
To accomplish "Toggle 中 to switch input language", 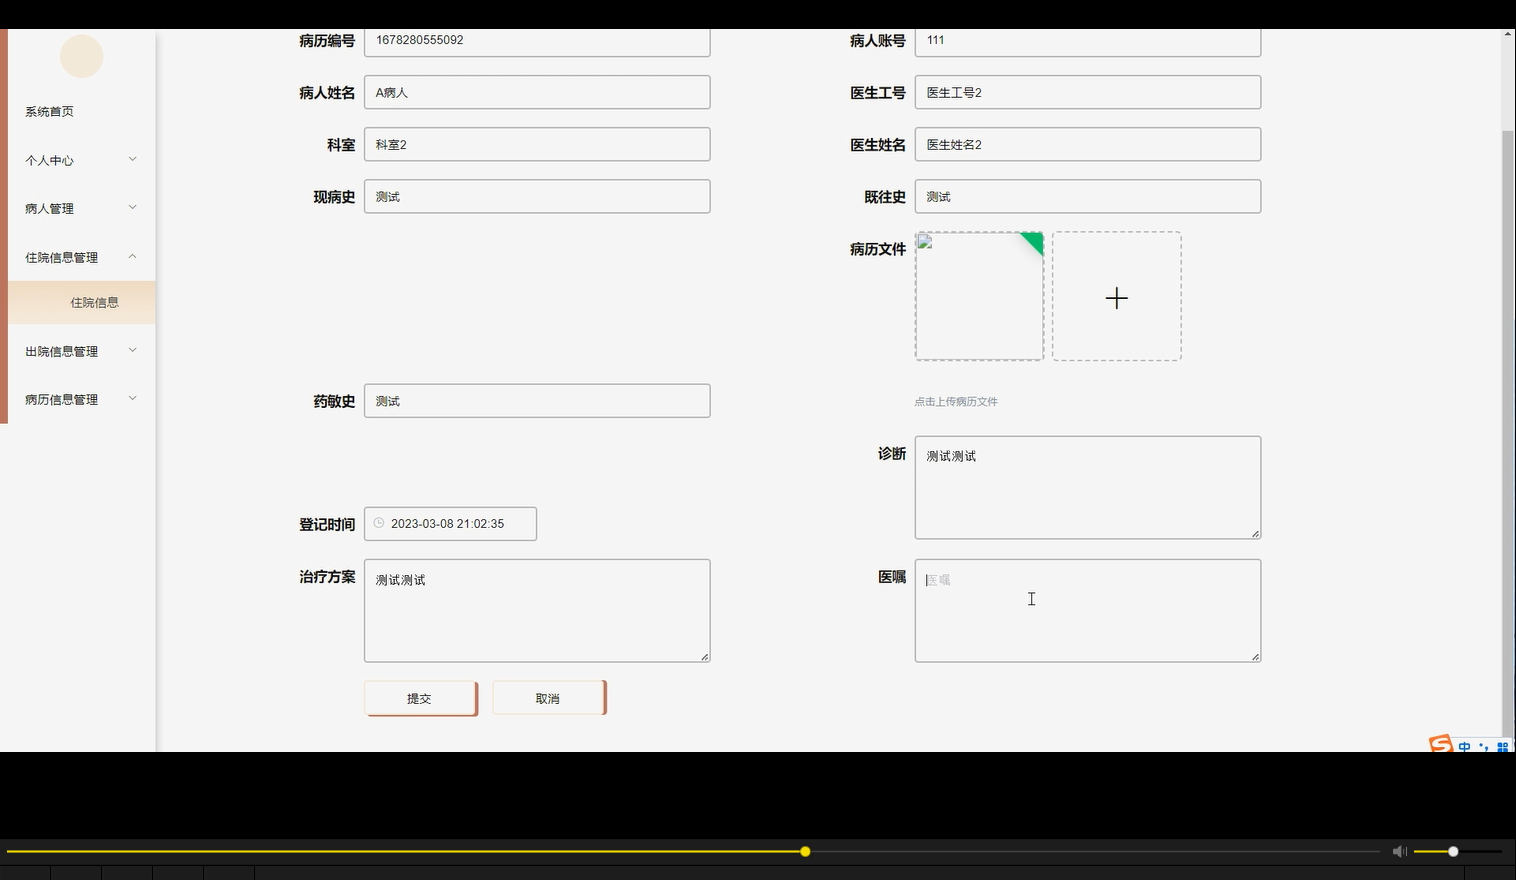I will 1465,745.
